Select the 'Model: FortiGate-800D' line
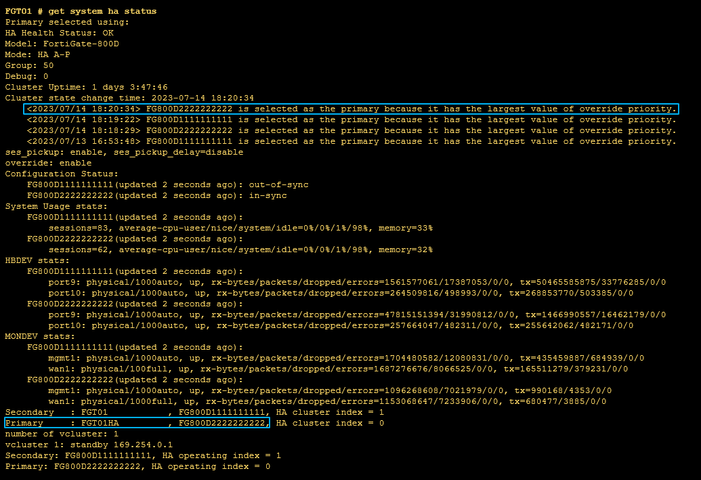Viewport: 701px width, 480px height. coord(62,44)
